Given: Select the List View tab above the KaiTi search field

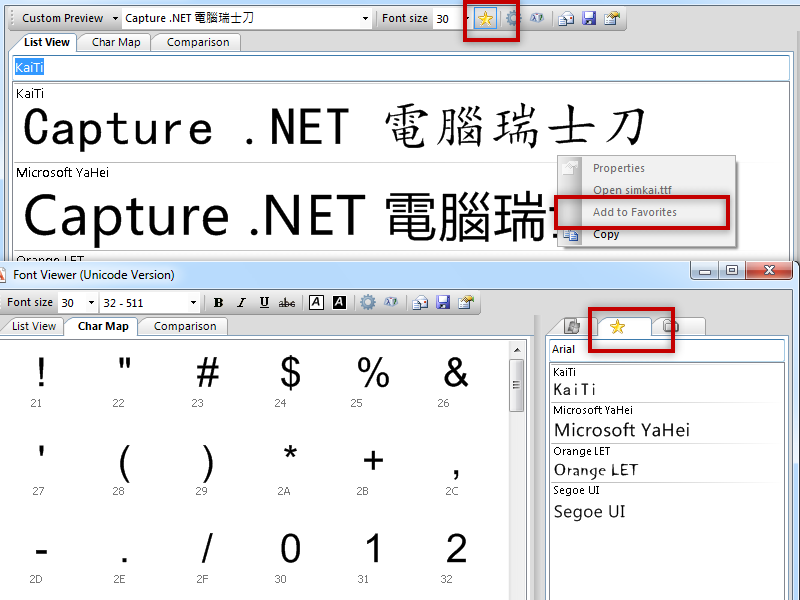Looking at the screenshot, I should 46,42.
